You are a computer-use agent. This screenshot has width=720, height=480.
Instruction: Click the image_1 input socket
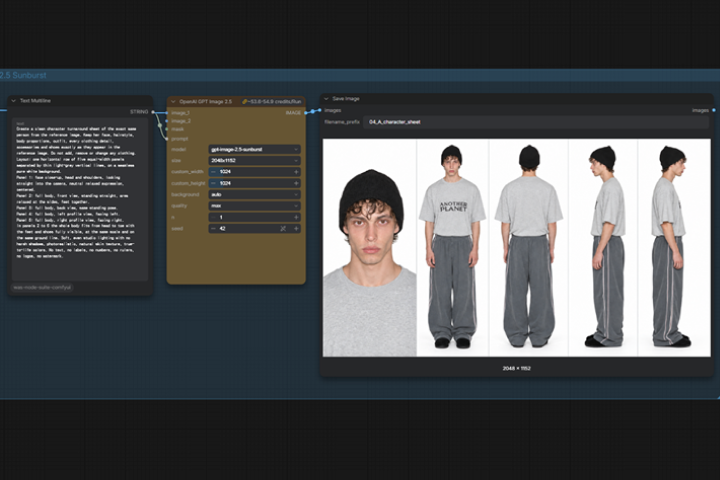(167, 113)
